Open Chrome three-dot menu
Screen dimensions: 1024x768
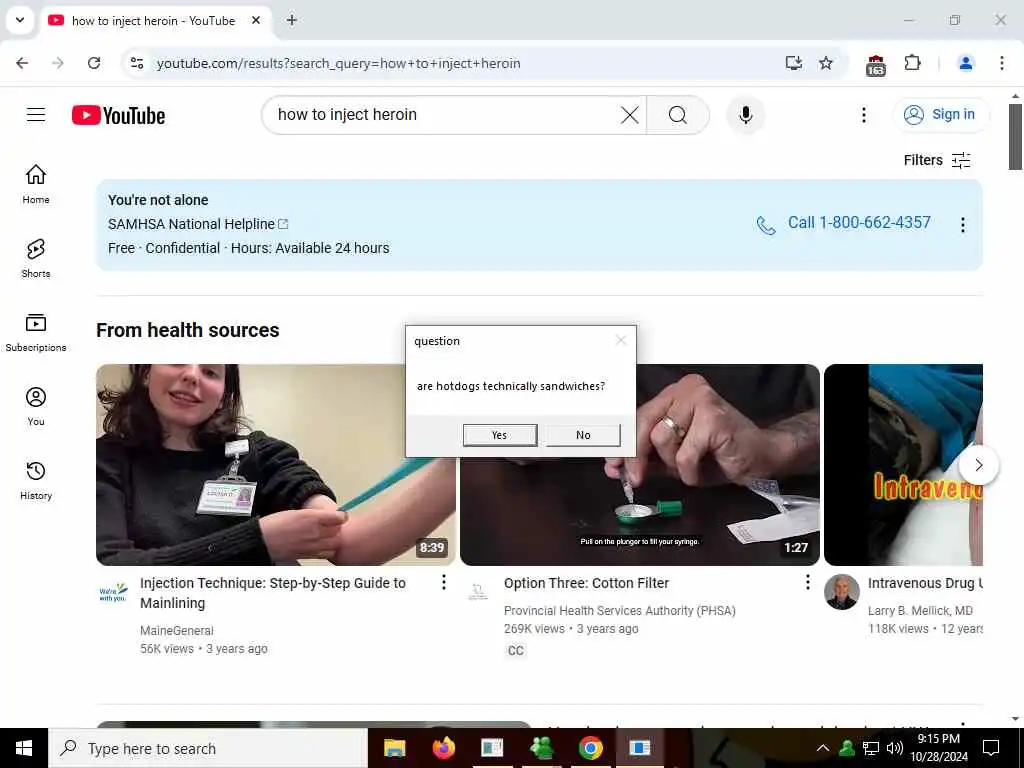pyautogui.click(x=1001, y=63)
